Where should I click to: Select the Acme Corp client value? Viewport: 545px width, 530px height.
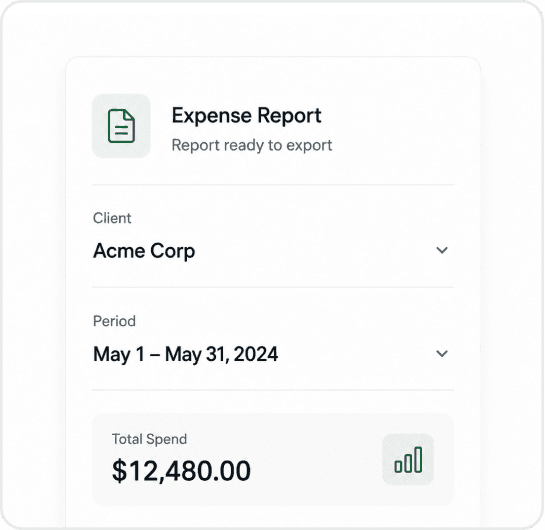144,251
